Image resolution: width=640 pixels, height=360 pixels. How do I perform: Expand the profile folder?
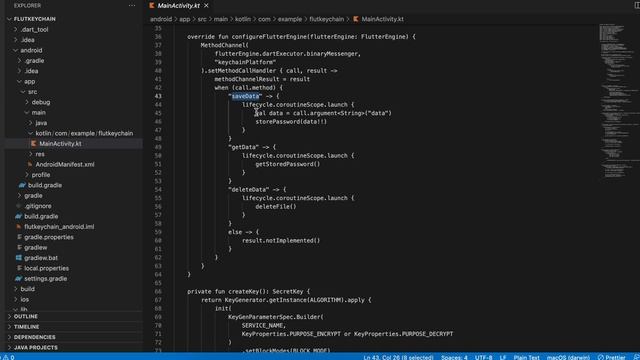(27, 175)
